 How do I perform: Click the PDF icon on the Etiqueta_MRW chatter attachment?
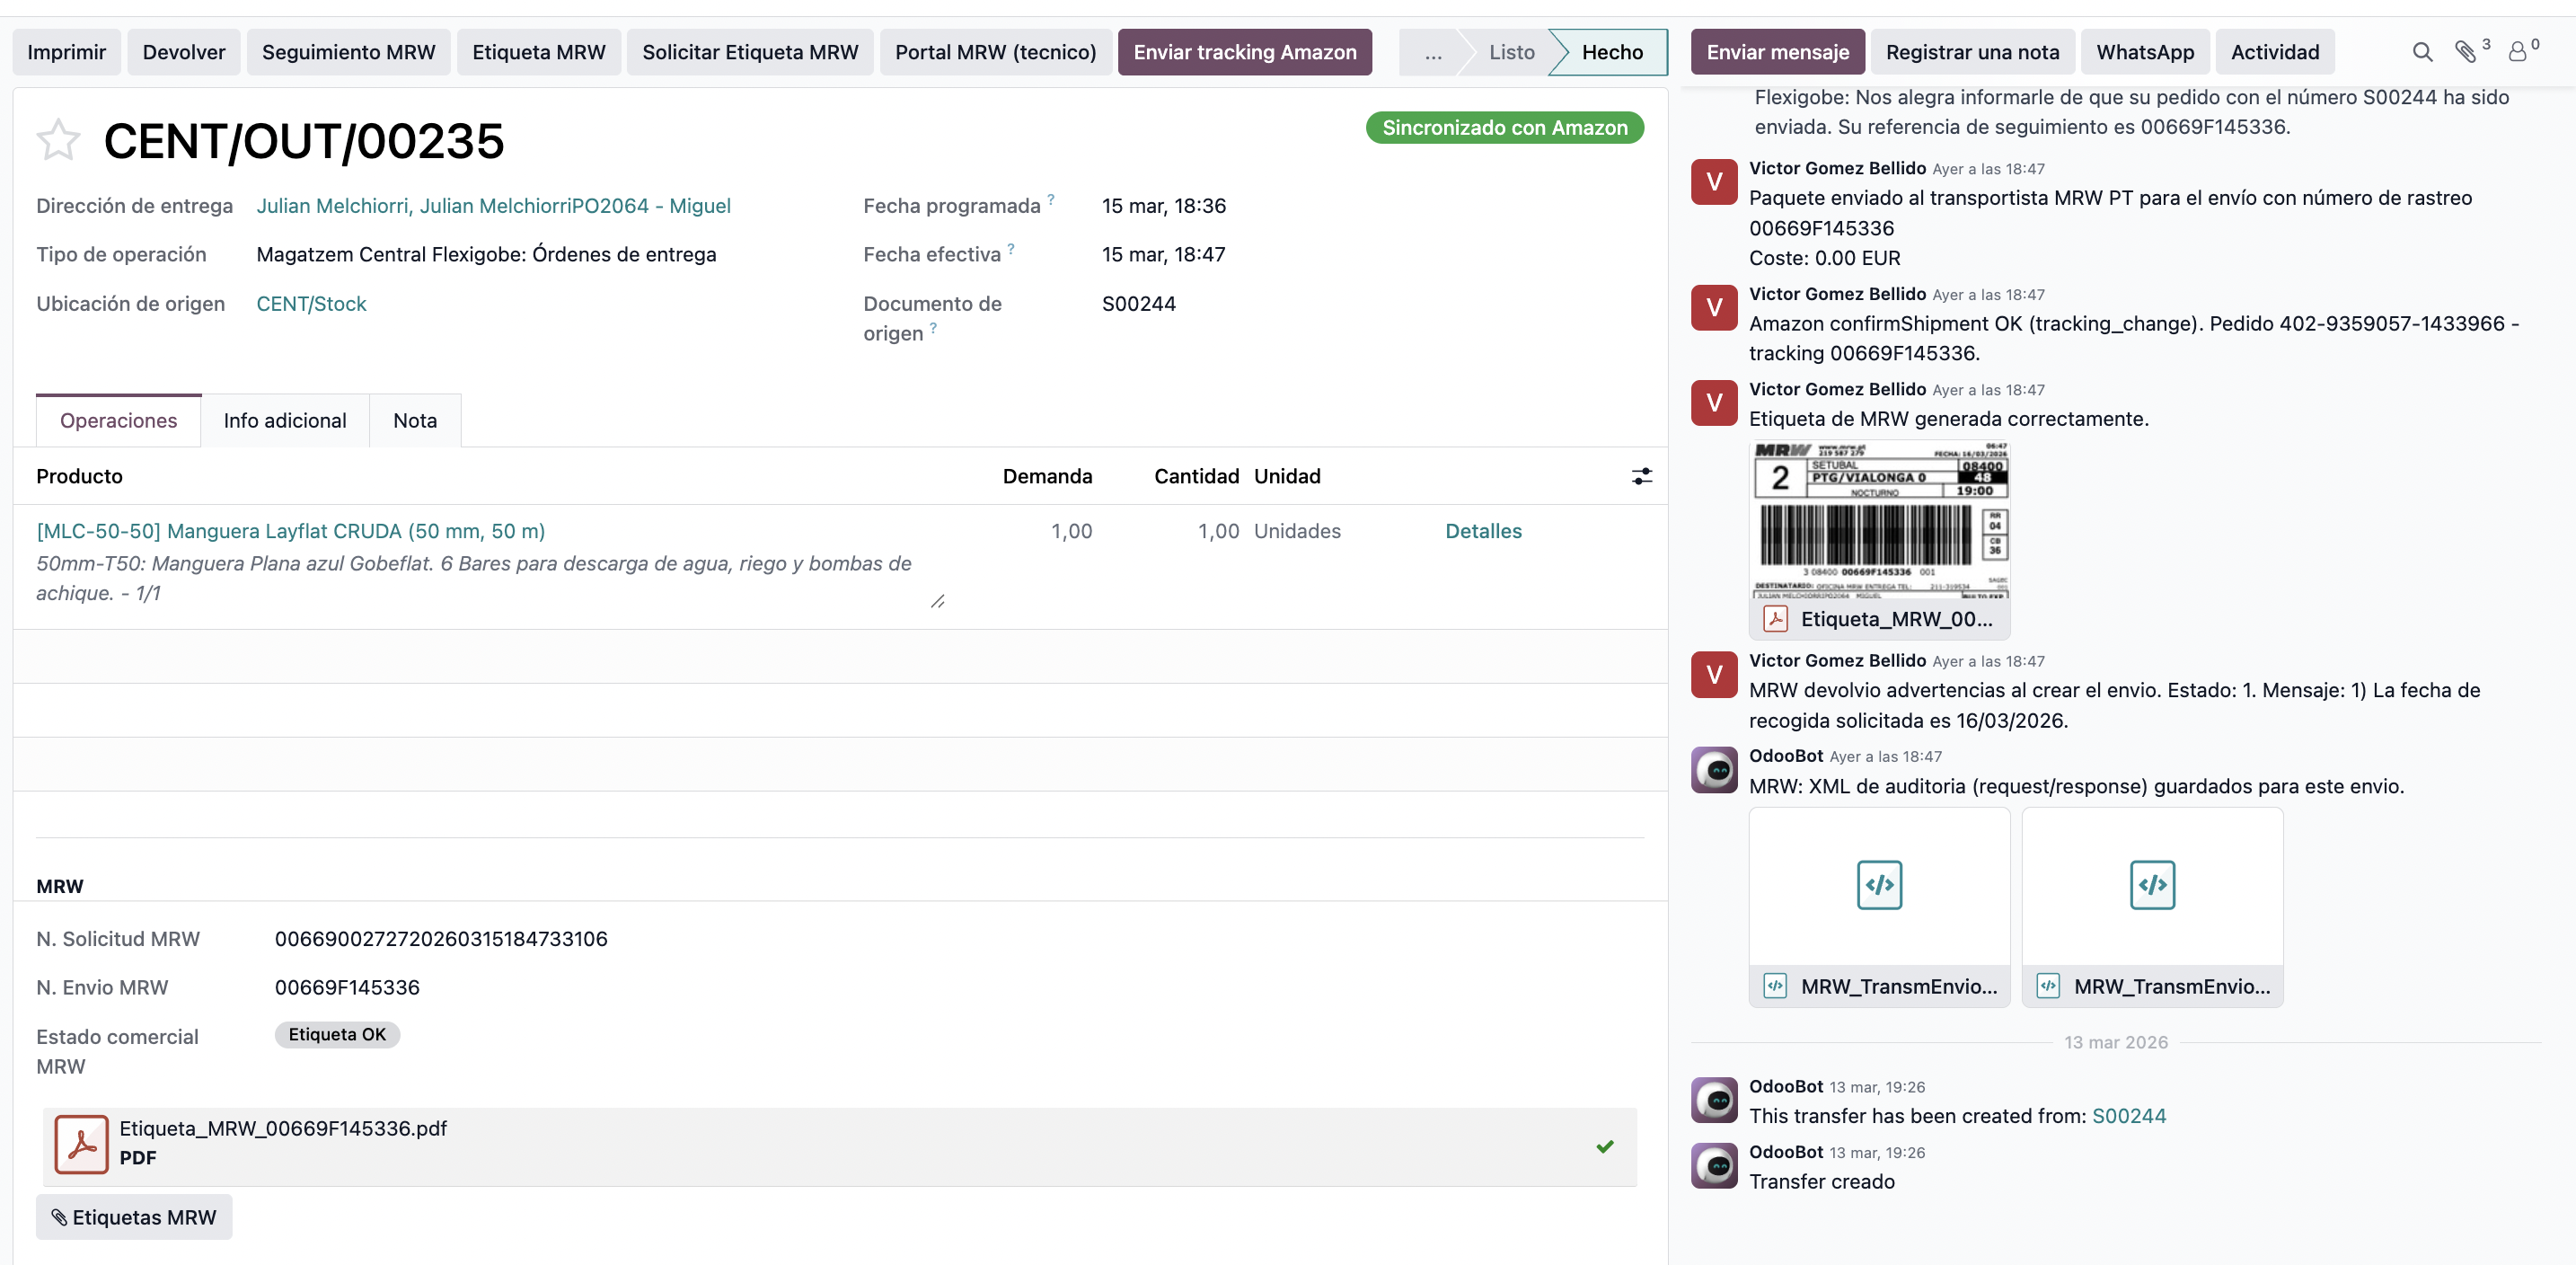[1776, 619]
